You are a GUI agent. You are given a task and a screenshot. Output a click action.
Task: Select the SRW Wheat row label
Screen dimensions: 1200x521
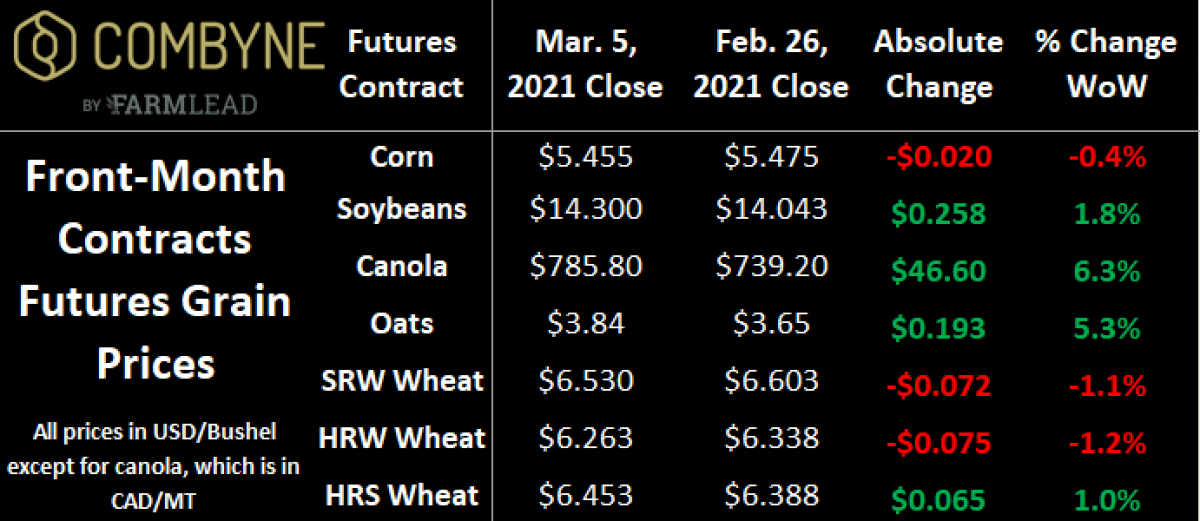[401, 380]
